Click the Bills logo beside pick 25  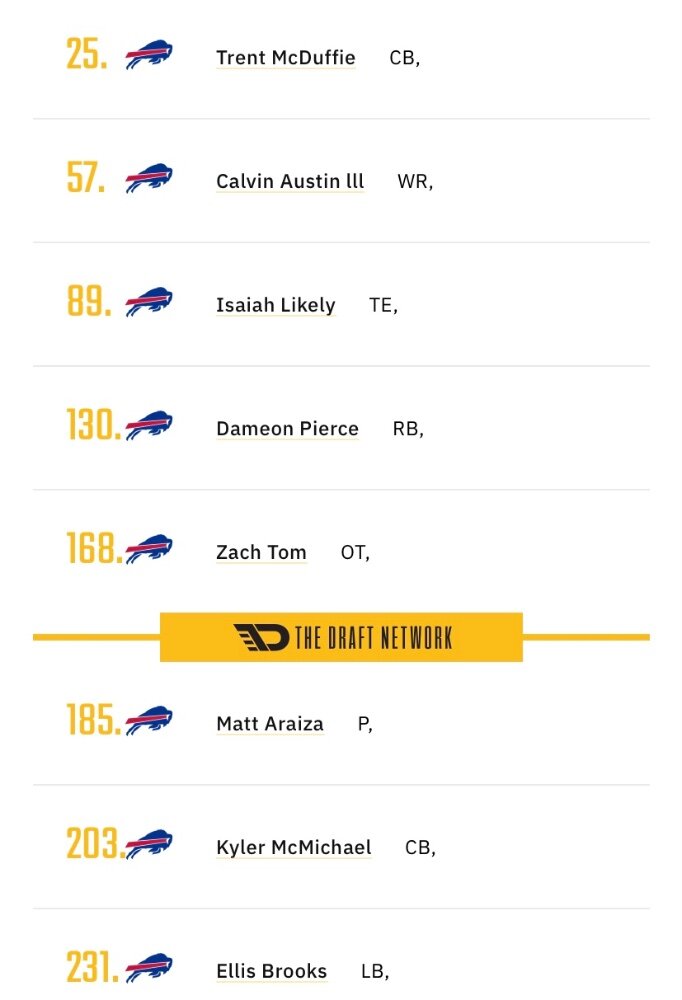point(149,55)
